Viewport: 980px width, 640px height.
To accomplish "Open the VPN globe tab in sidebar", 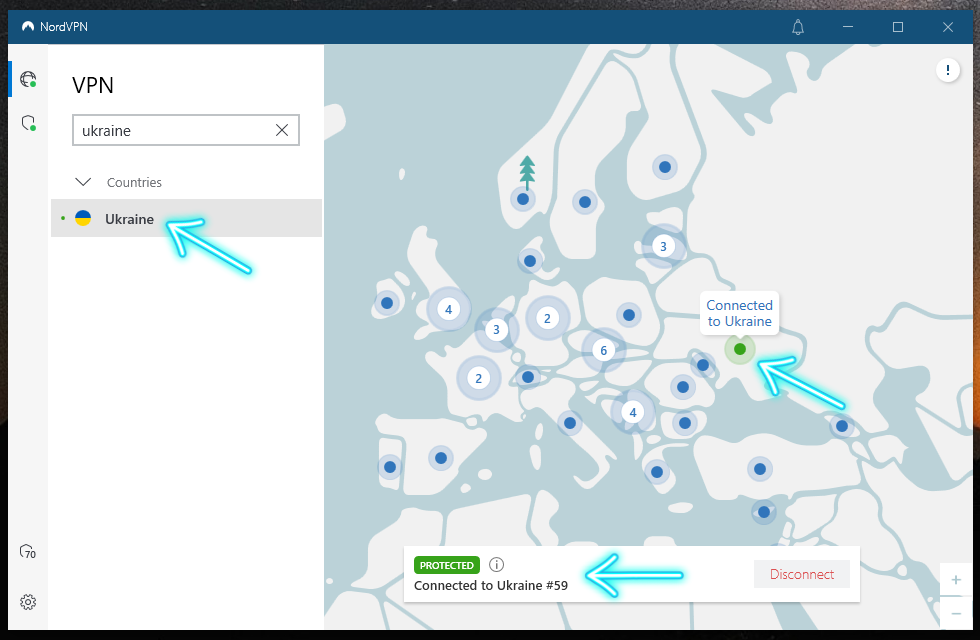I will point(28,79).
